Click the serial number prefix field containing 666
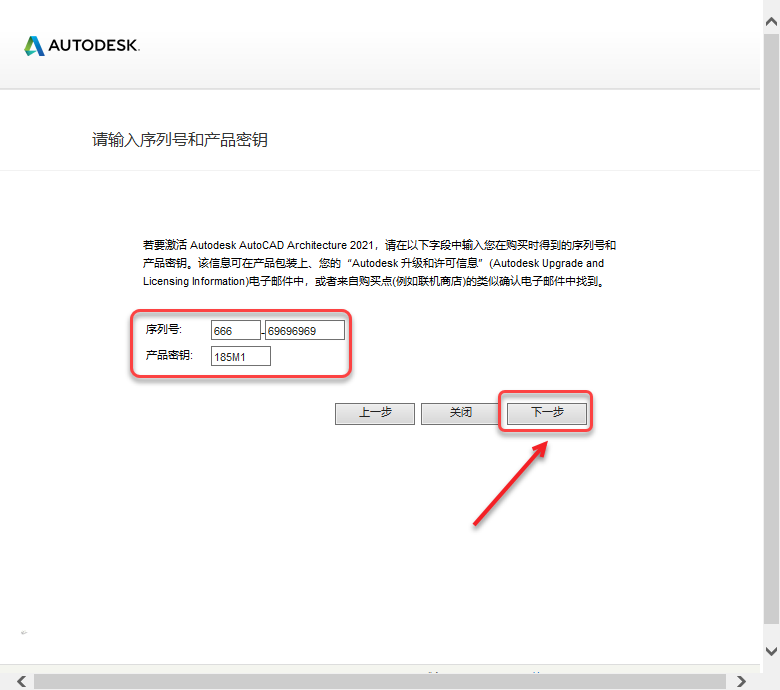The width and height of the screenshot is (780, 690). 236,330
